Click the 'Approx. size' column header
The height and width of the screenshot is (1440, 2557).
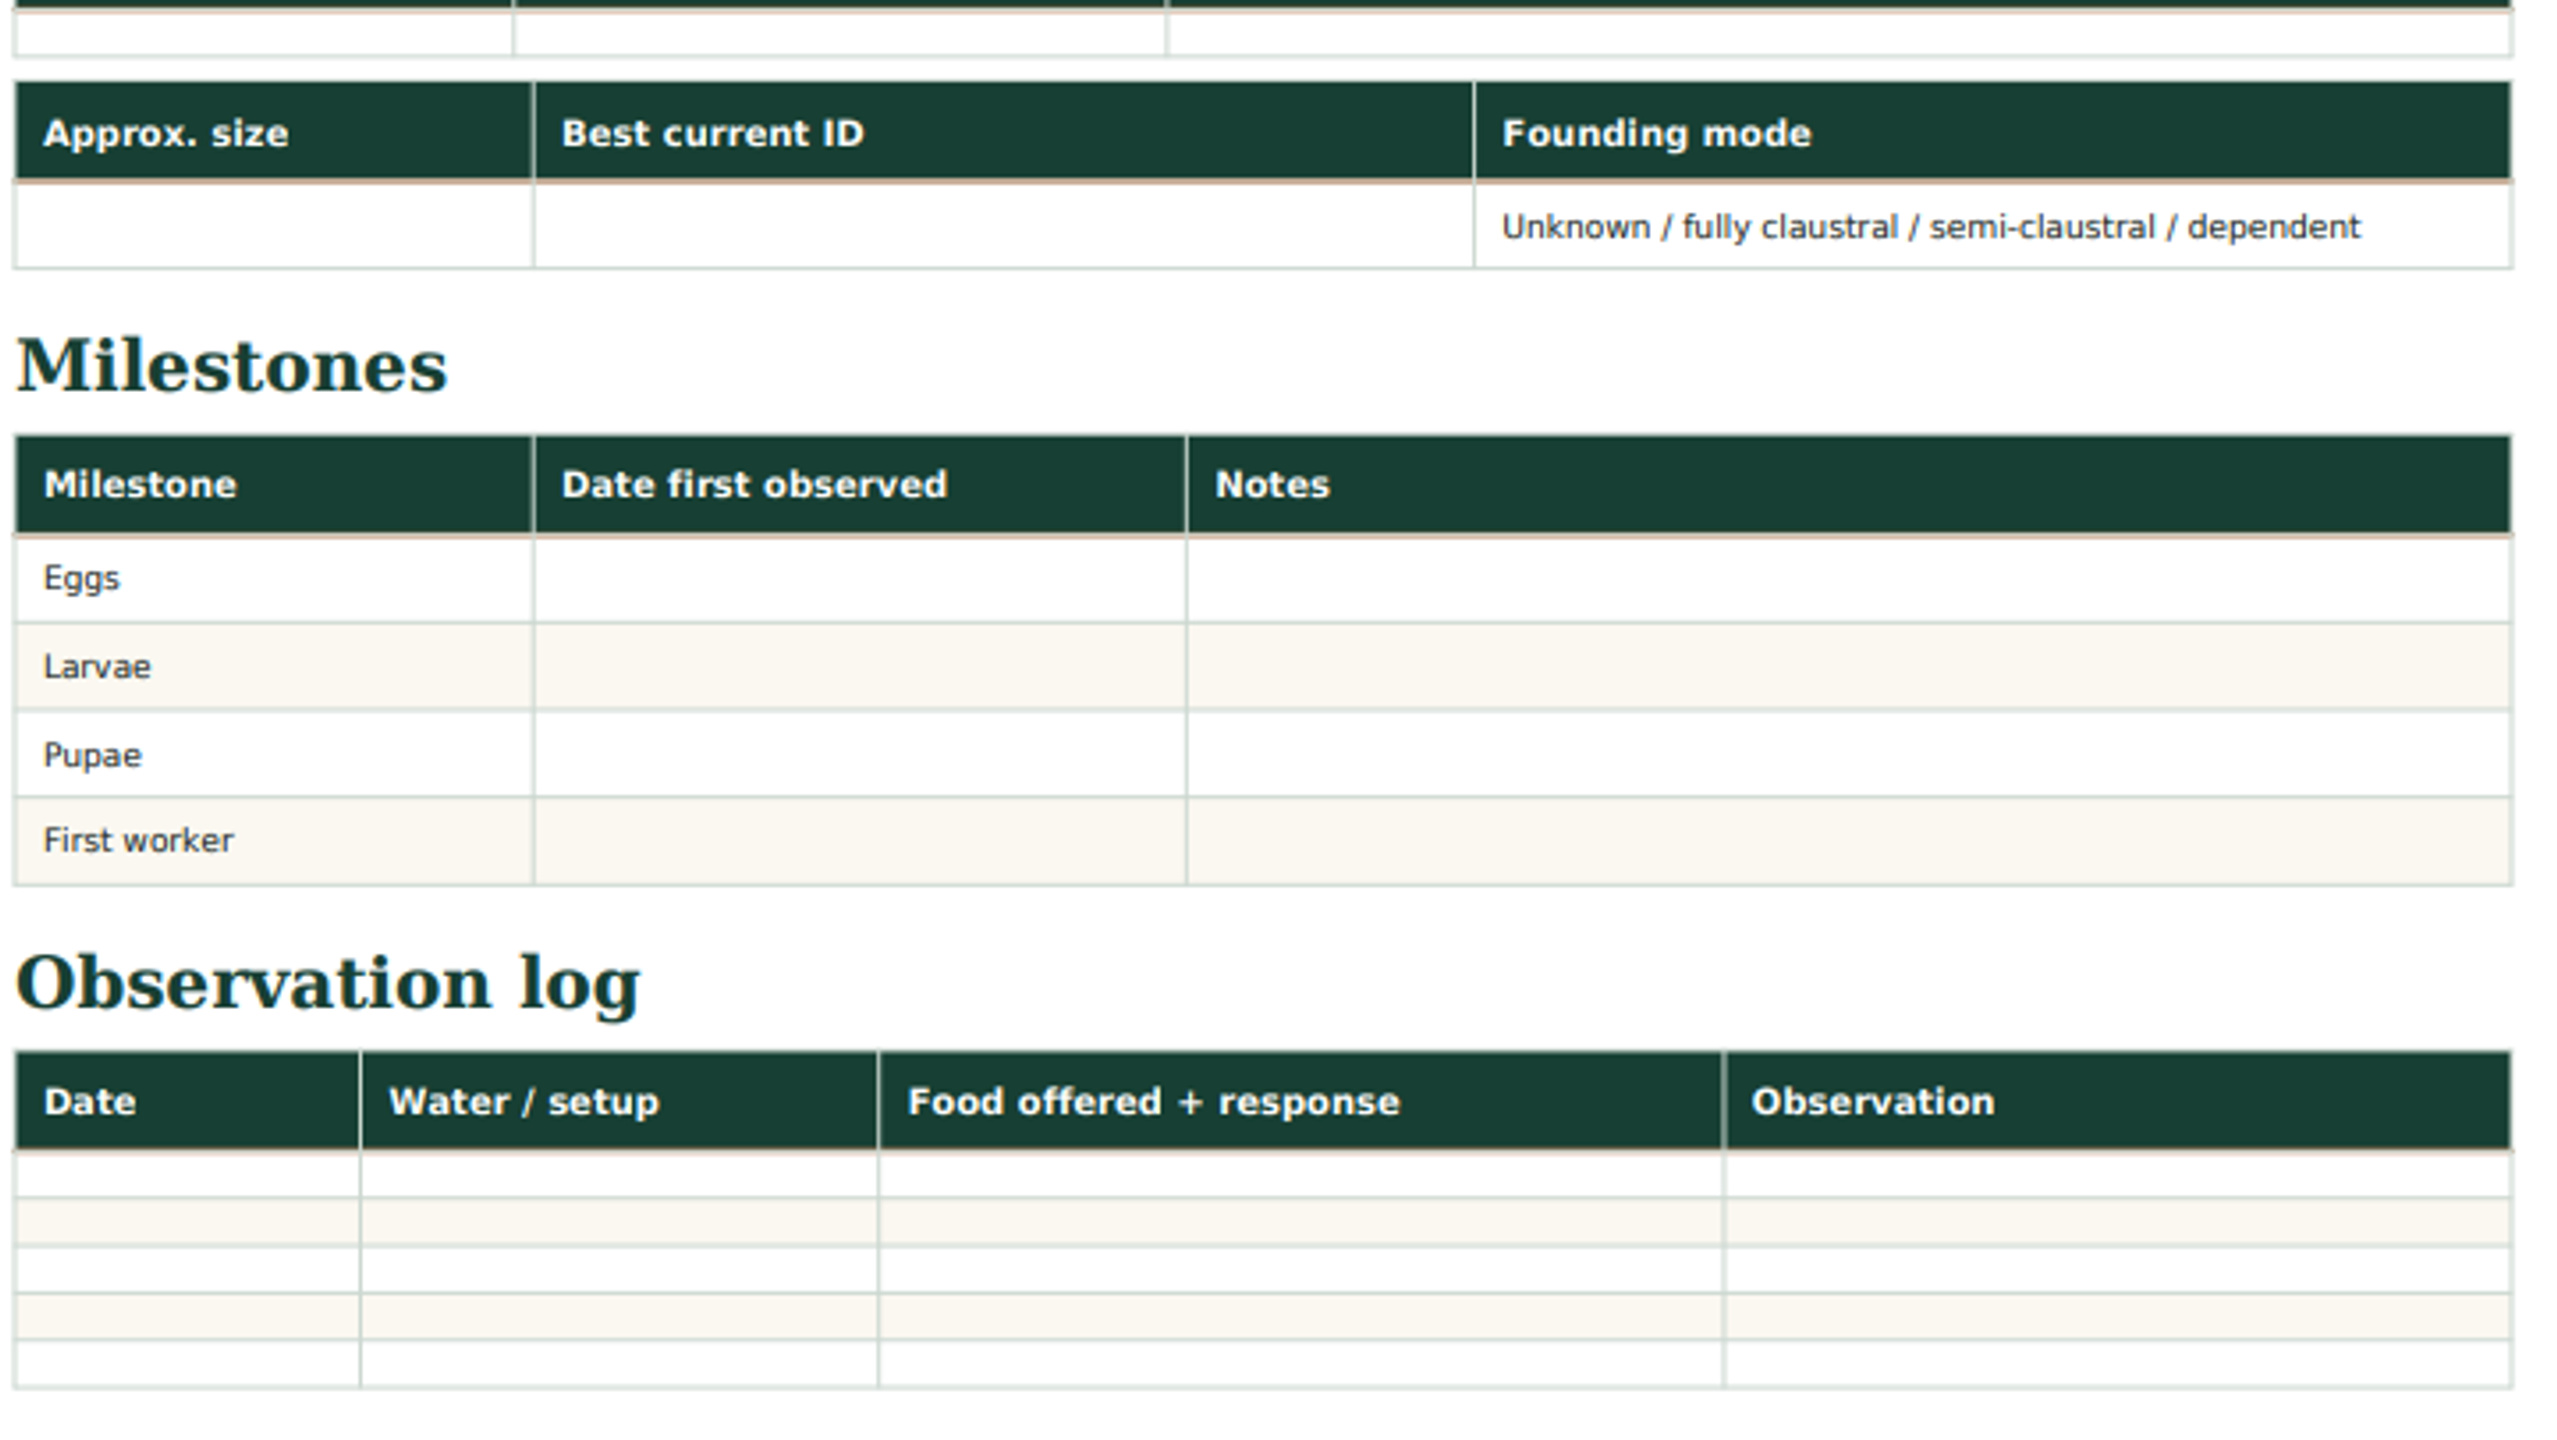point(273,132)
